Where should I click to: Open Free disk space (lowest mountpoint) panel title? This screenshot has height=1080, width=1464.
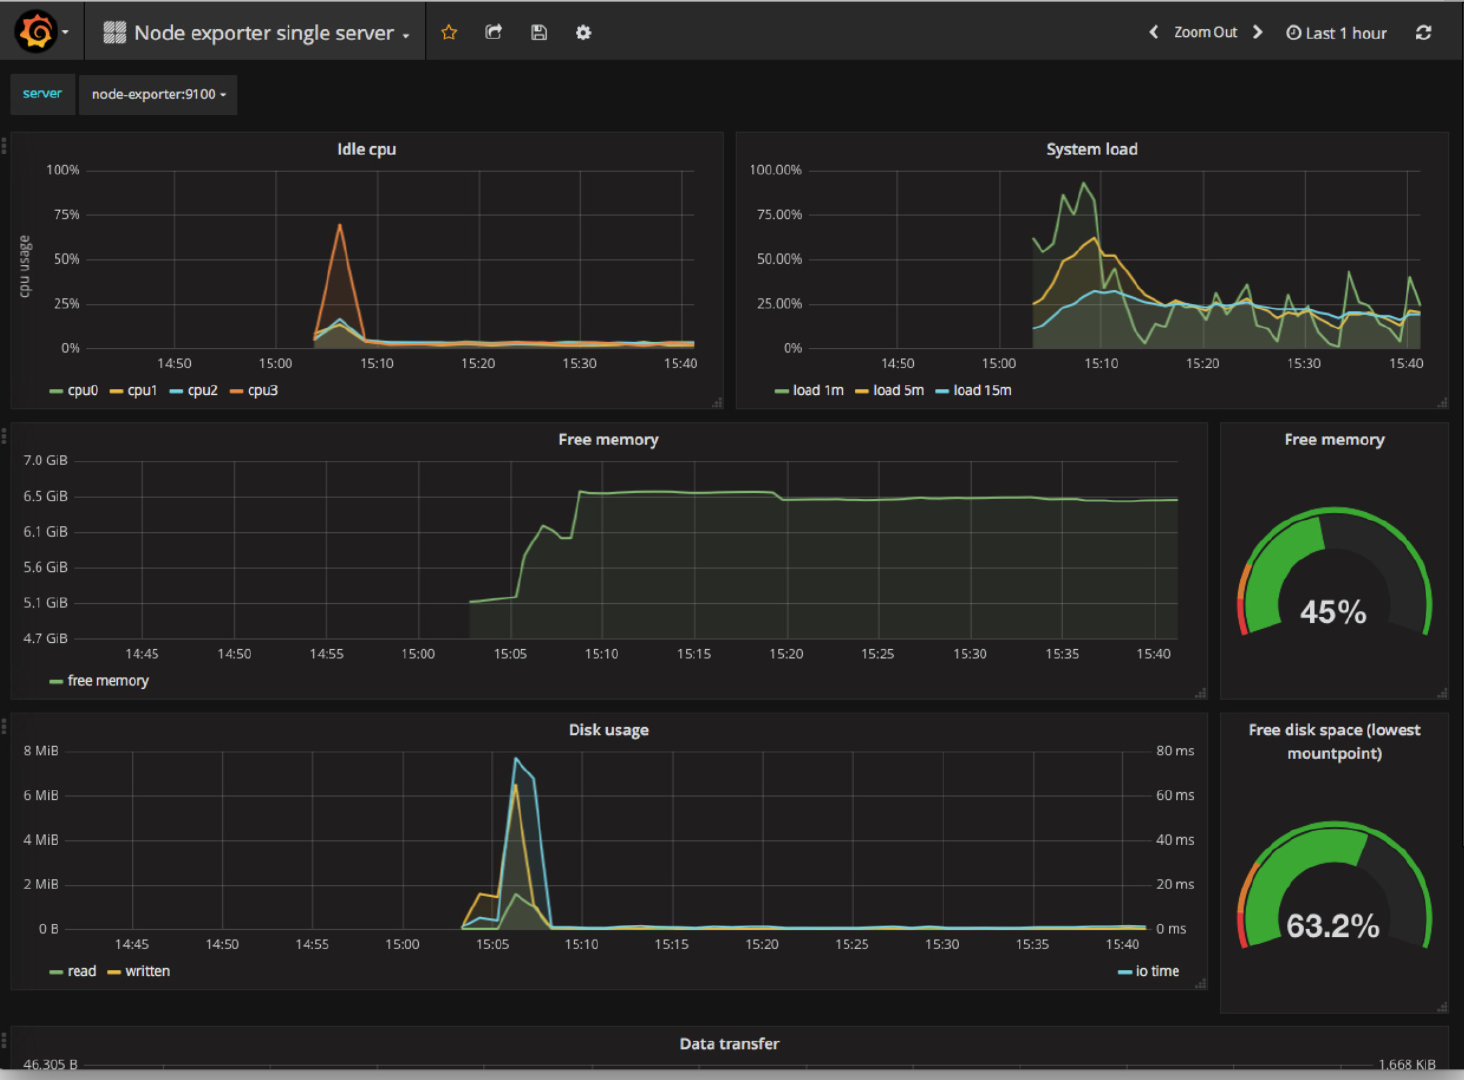(1334, 741)
